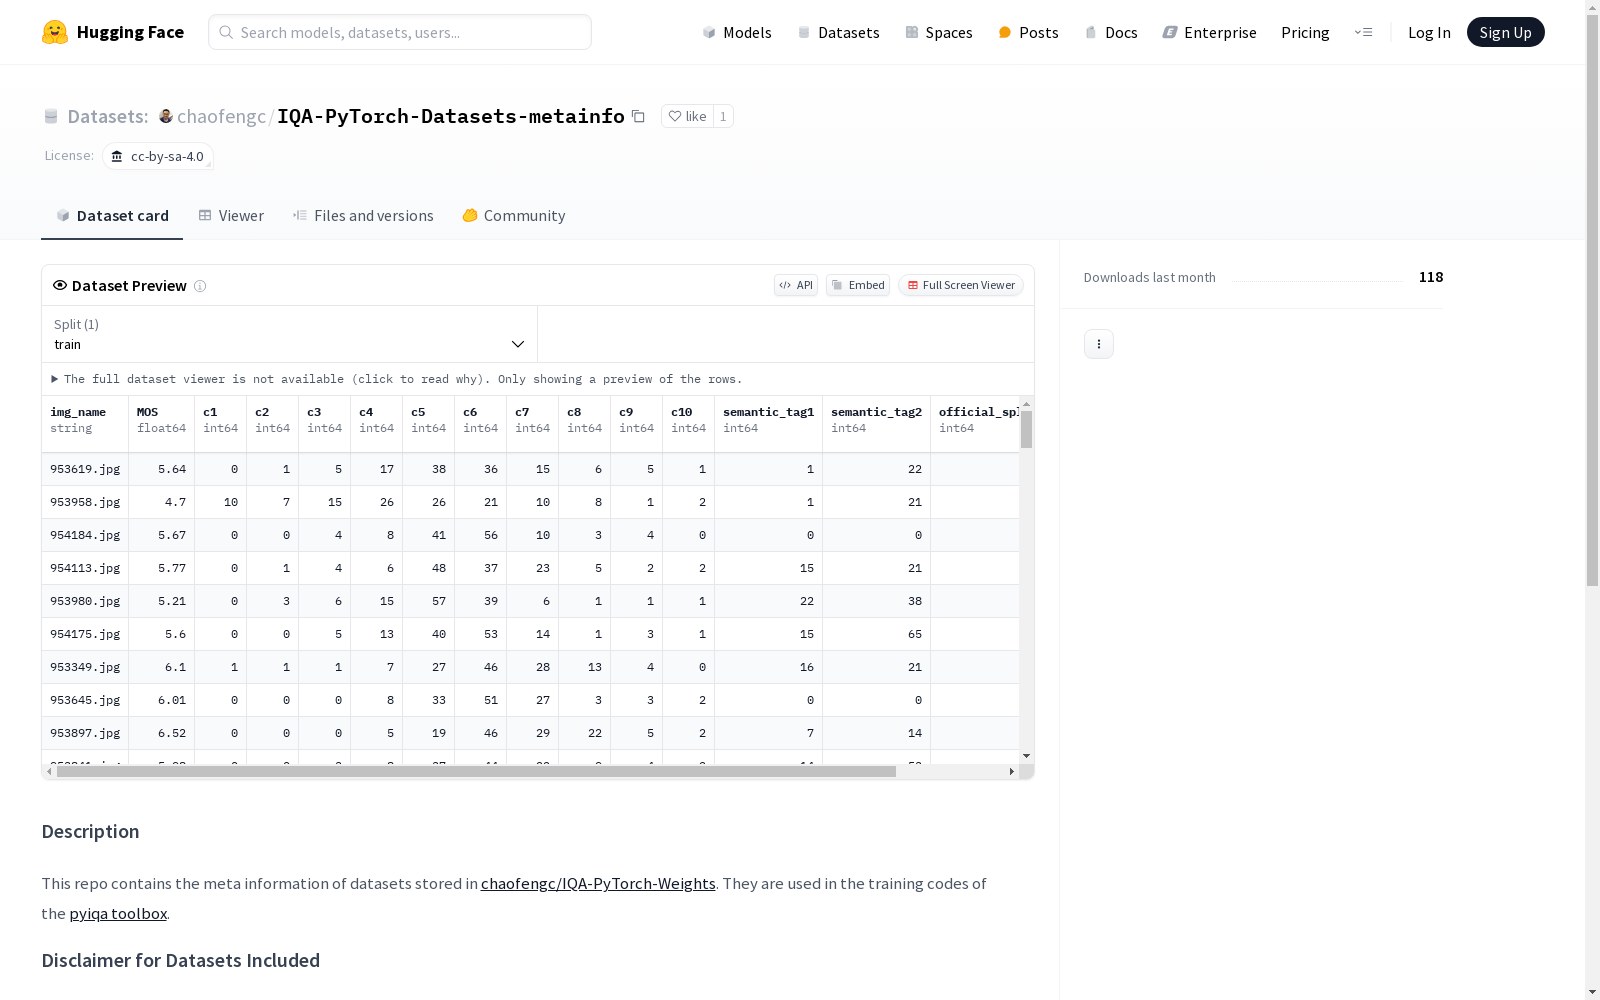The image size is (1600, 1000).
Task: Click the table scroll-down arrow
Action: tap(1026, 756)
